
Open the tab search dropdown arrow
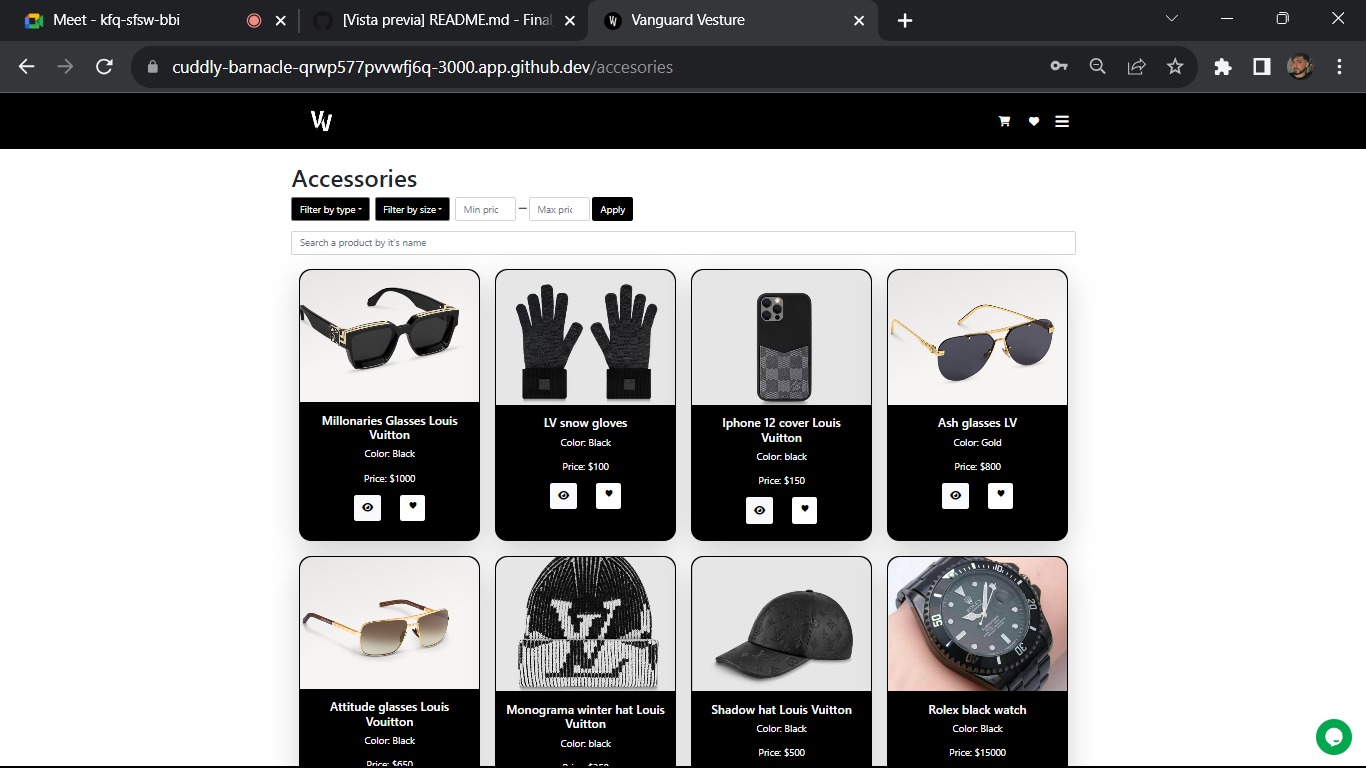click(x=1172, y=18)
